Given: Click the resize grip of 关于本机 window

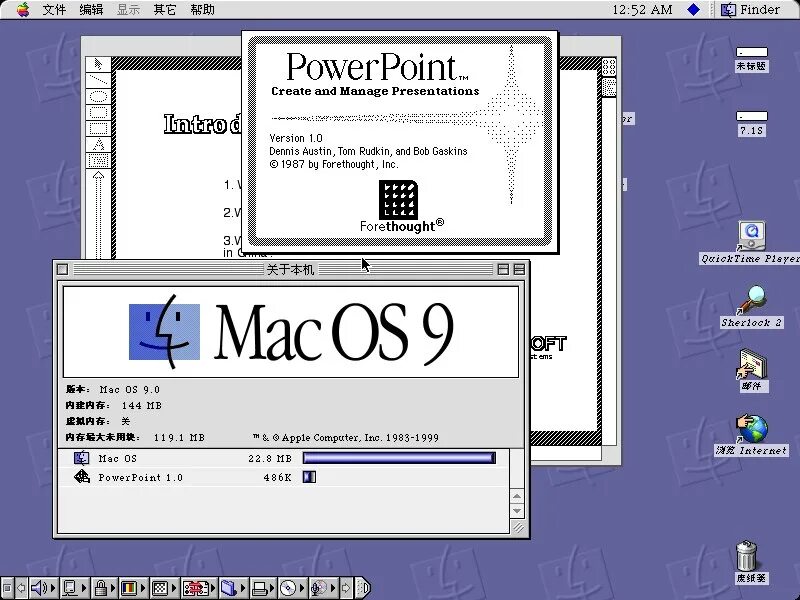Looking at the screenshot, I should [518, 527].
